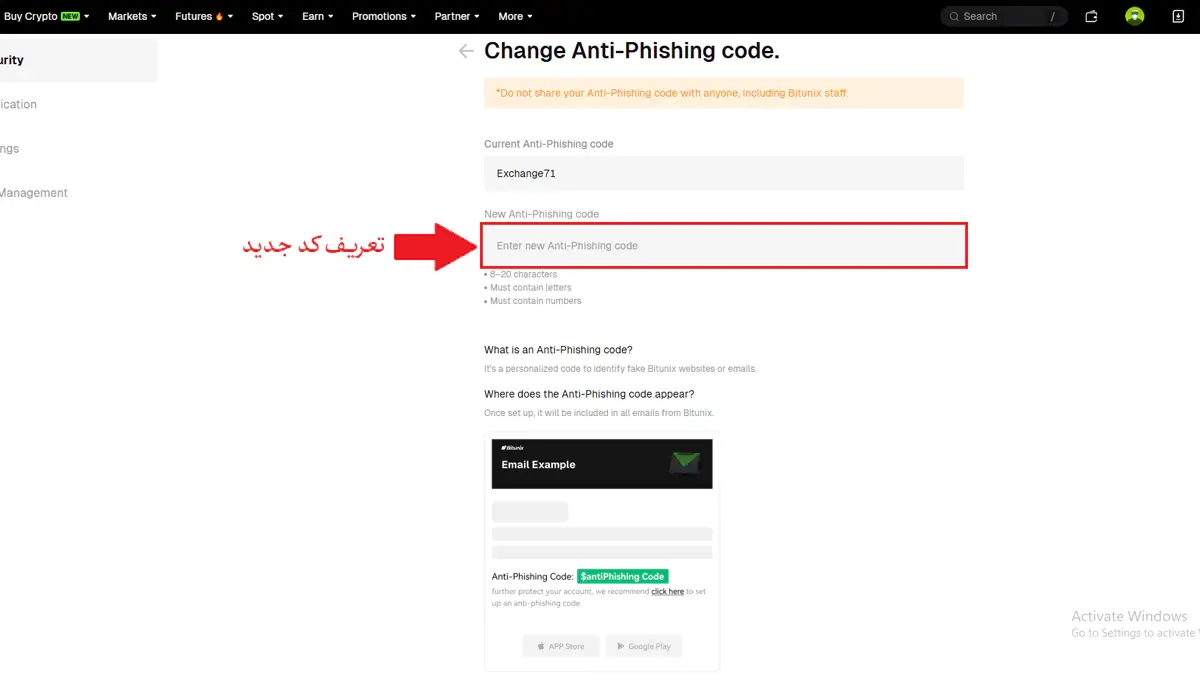Click the app download icon
Screen dimensions: 1200x675
(x=1177, y=16)
